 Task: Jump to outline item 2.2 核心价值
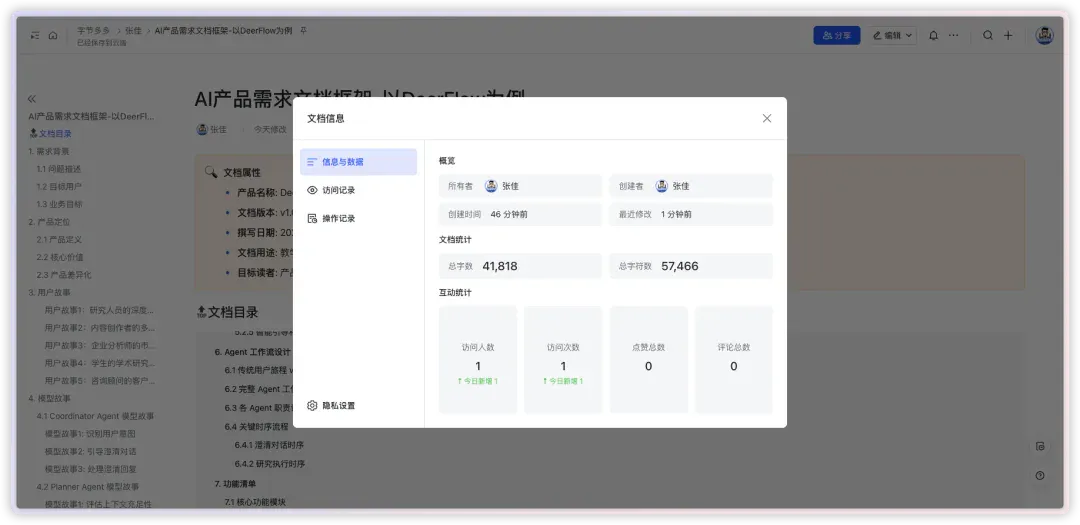[x=59, y=257]
